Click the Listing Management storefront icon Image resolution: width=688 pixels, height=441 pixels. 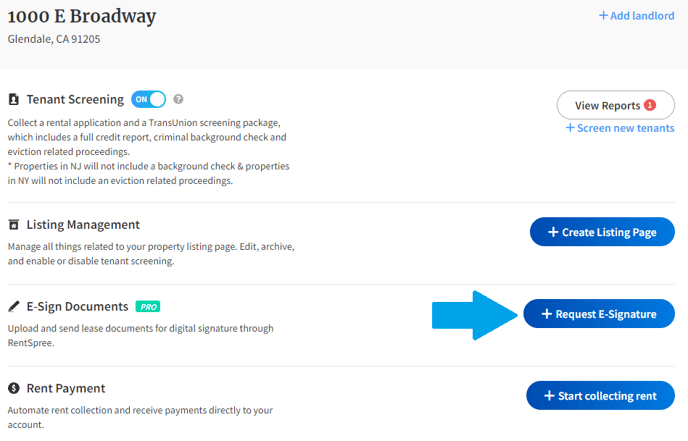click(x=14, y=225)
